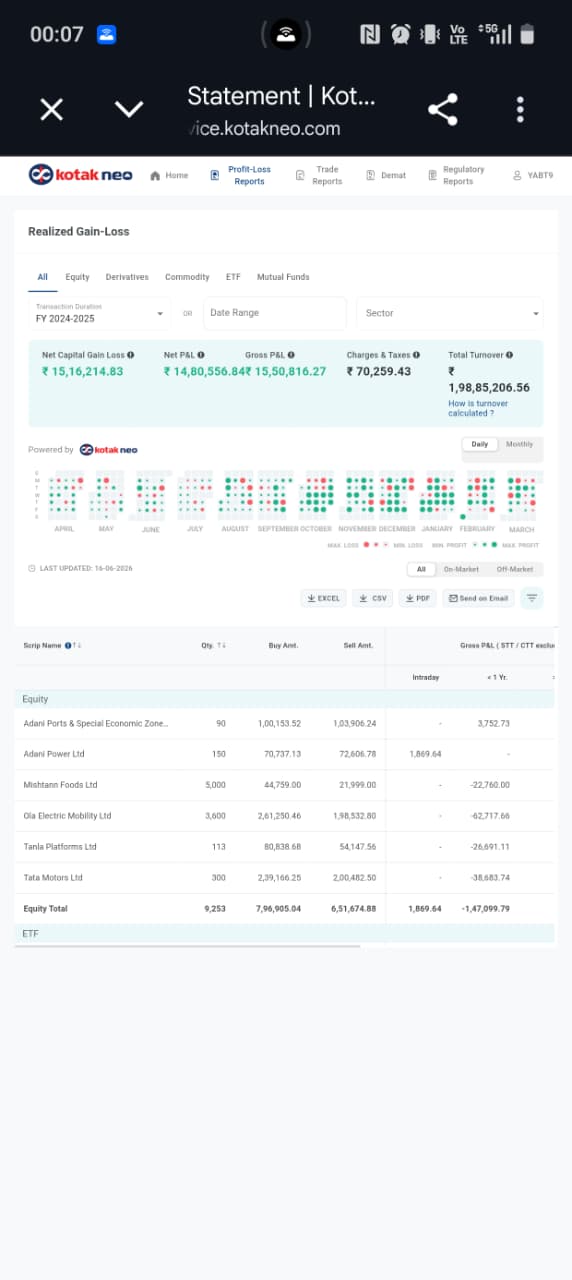Click the Tanla Platforms Ltd scrip name

tap(60, 847)
